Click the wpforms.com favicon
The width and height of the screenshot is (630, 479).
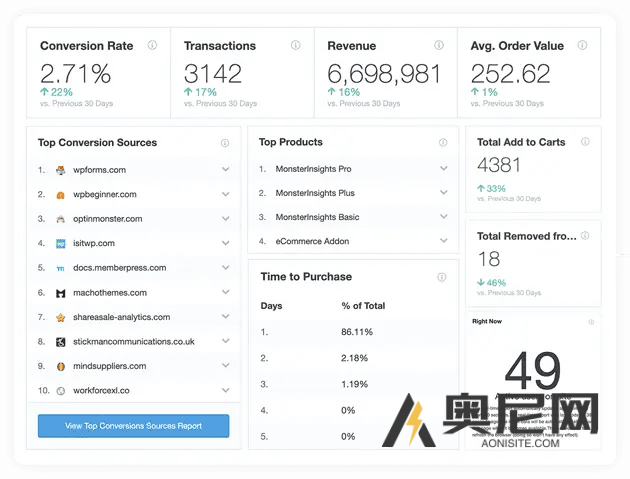pyautogui.click(x=61, y=170)
